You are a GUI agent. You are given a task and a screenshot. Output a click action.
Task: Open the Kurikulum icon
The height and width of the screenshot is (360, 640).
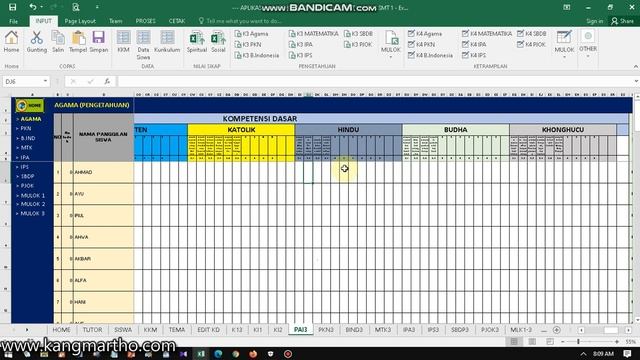click(x=167, y=37)
